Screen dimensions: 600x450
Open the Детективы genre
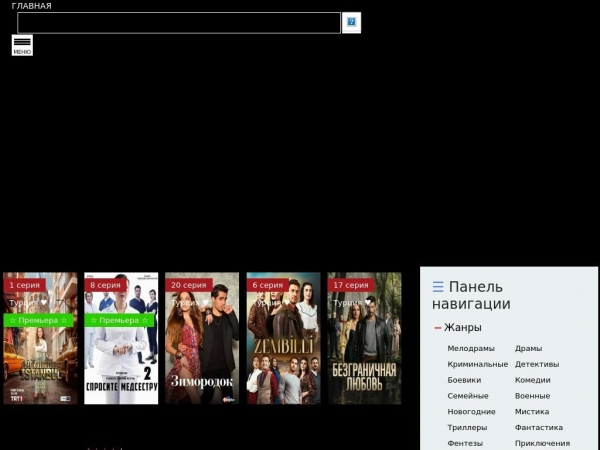pos(537,364)
